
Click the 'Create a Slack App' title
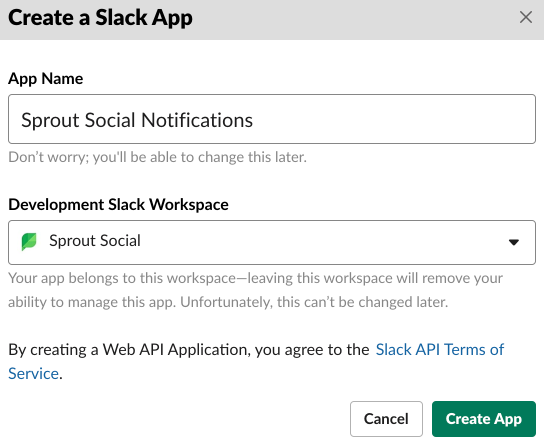[x=100, y=18]
